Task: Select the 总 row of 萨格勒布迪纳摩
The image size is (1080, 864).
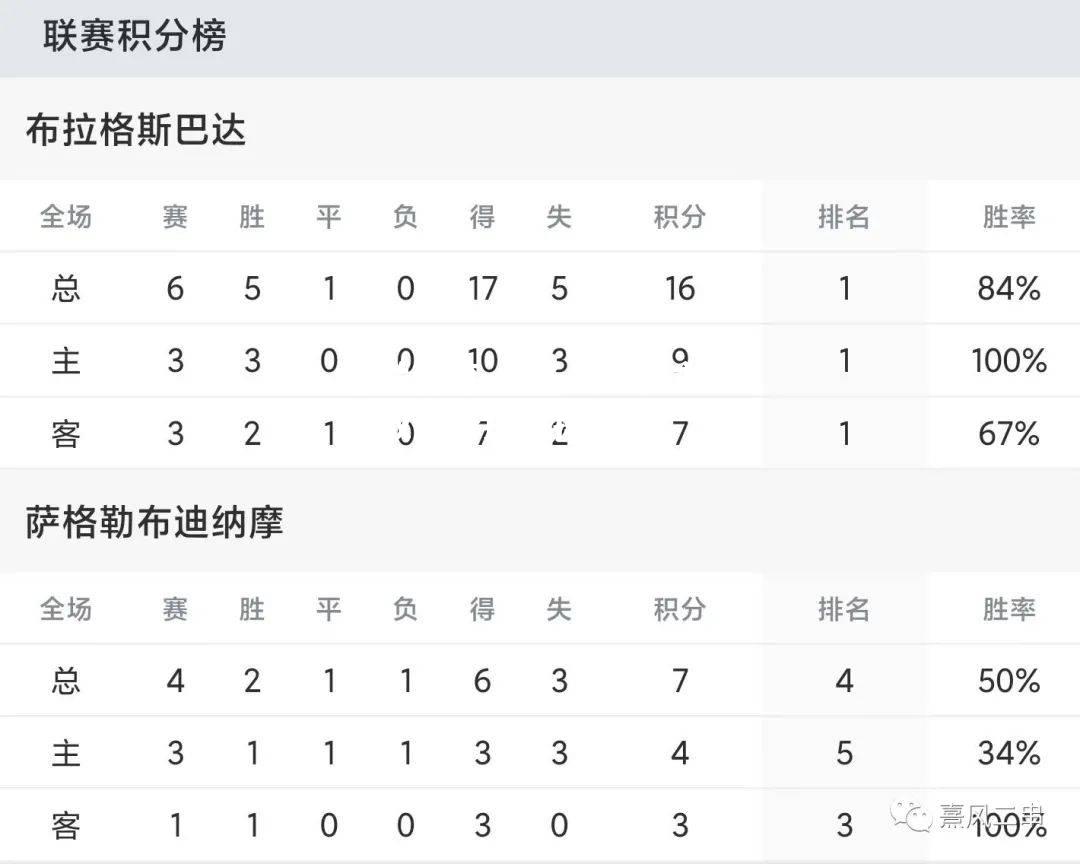Action: [x=540, y=681]
